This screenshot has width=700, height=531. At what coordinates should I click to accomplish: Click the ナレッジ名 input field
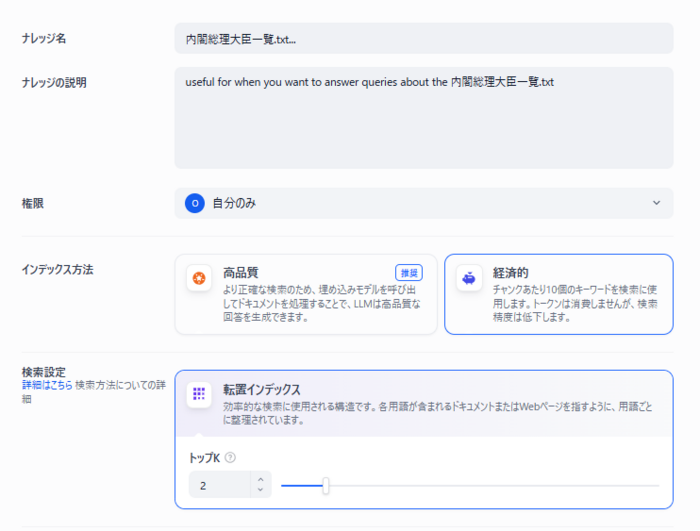pyautogui.click(x=424, y=39)
